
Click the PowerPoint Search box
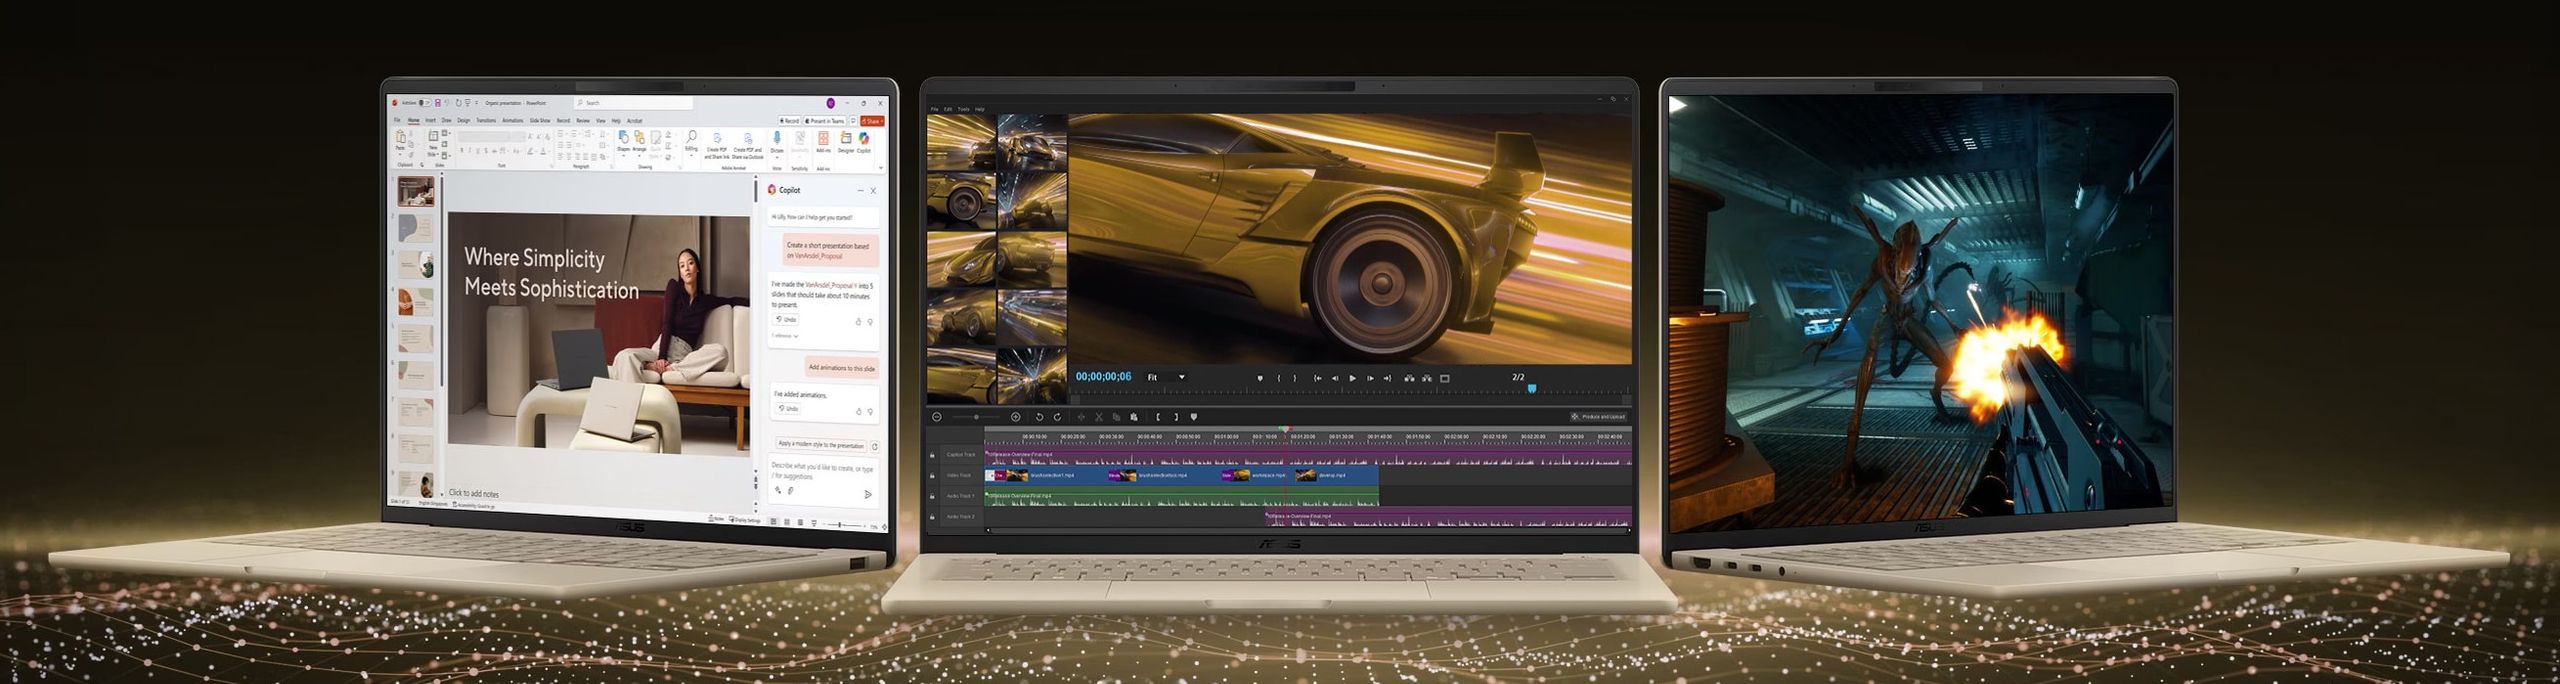pyautogui.click(x=633, y=103)
